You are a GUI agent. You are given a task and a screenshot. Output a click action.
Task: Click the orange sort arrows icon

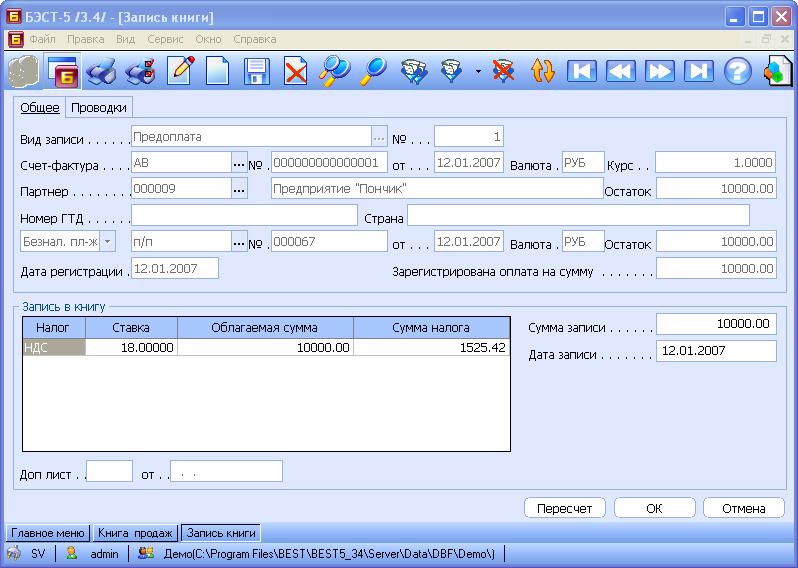543,71
